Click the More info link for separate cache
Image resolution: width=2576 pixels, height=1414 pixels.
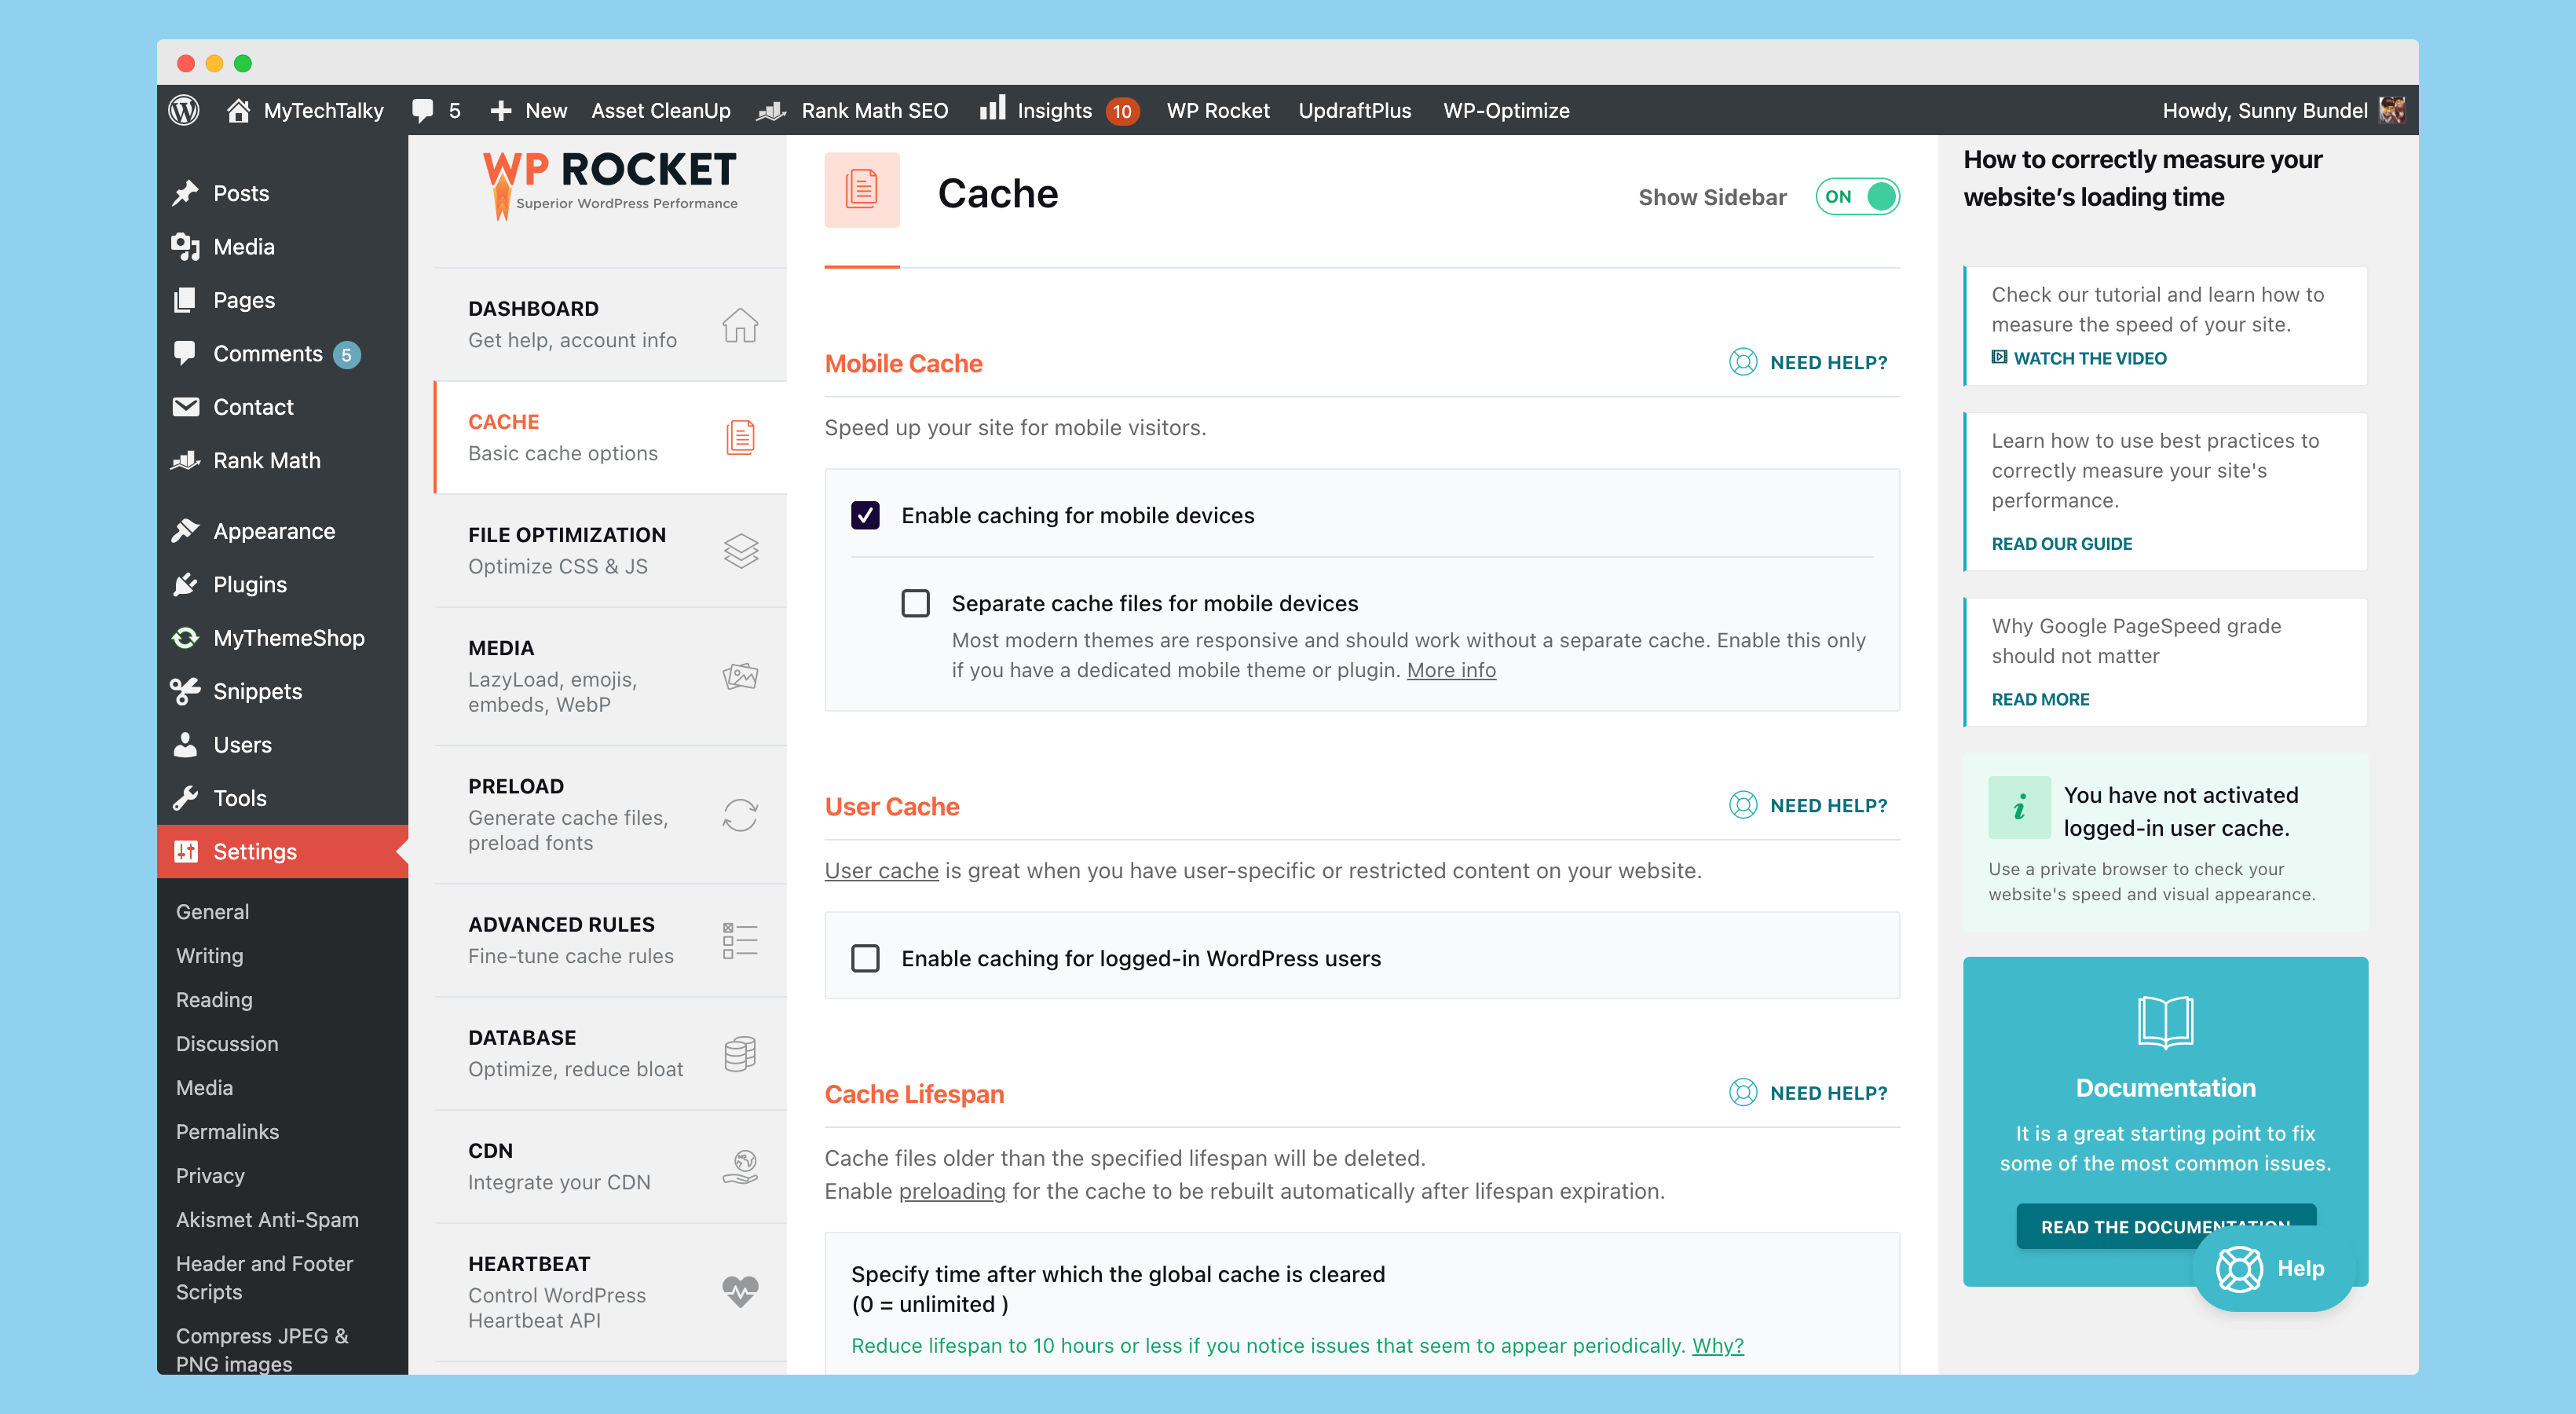point(1448,669)
